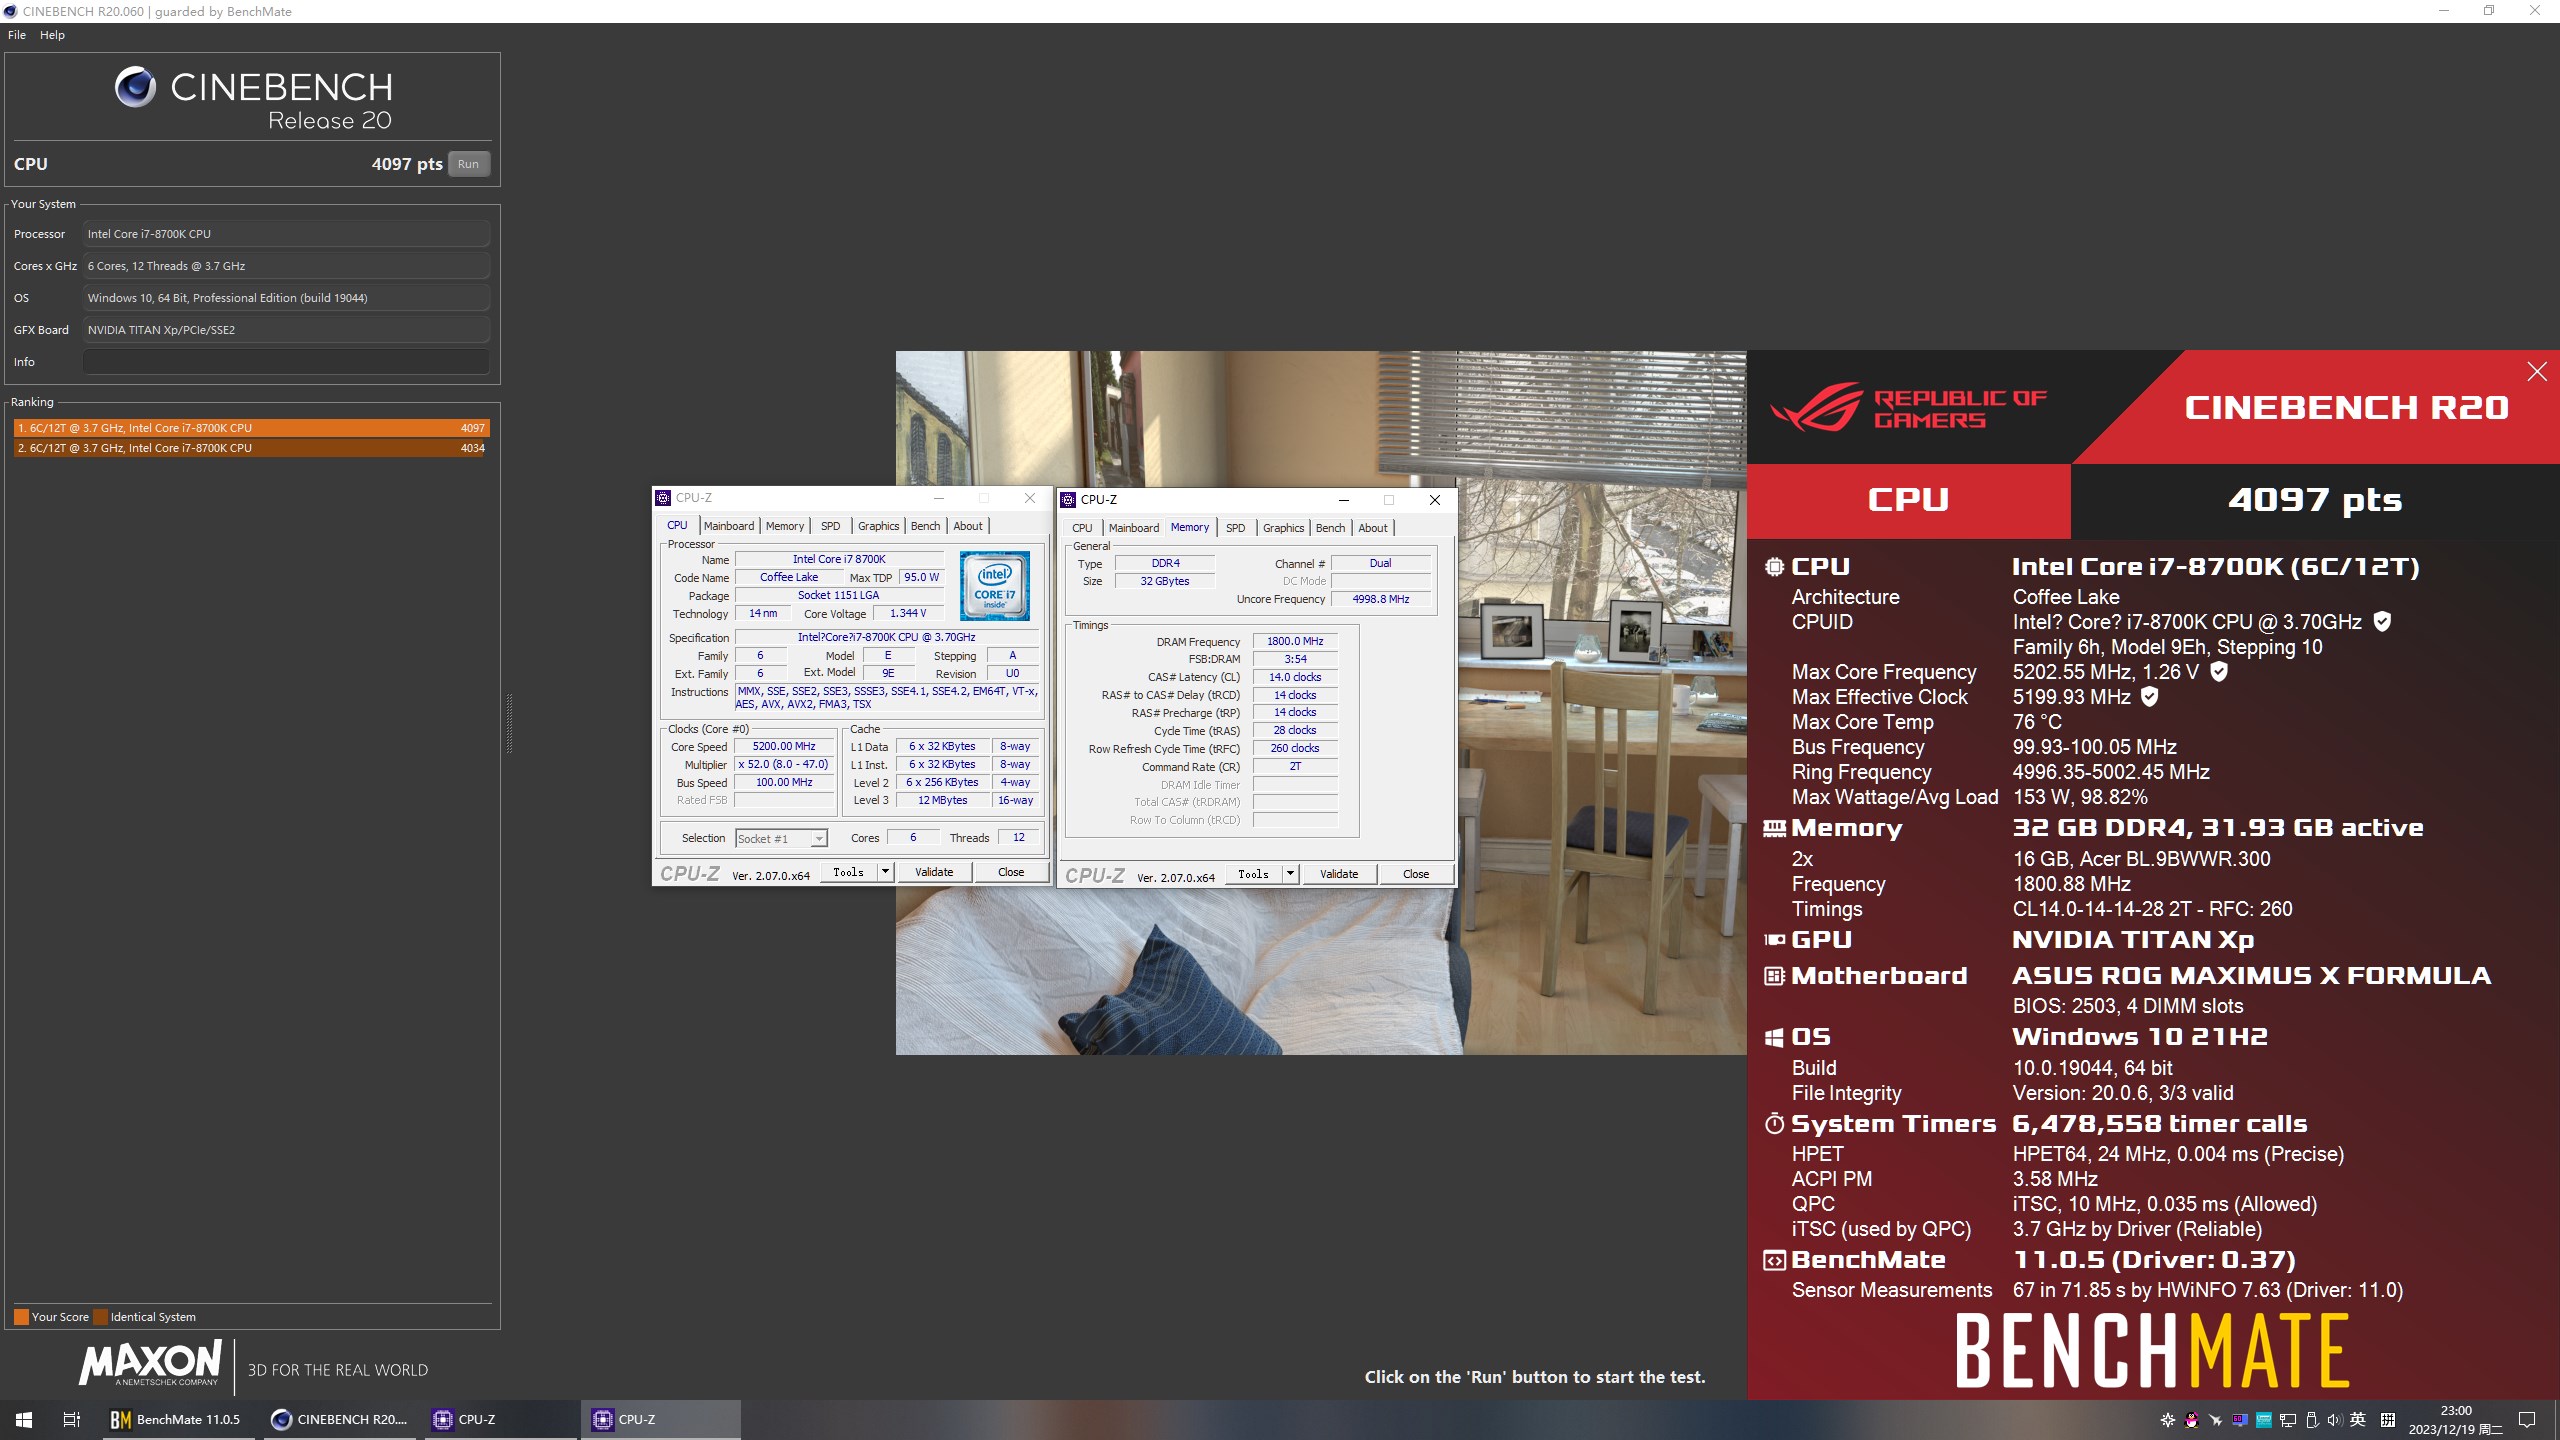2560x1440 pixels.
Task: Click the orange Your Score legend swatch
Action: [21, 1317]
